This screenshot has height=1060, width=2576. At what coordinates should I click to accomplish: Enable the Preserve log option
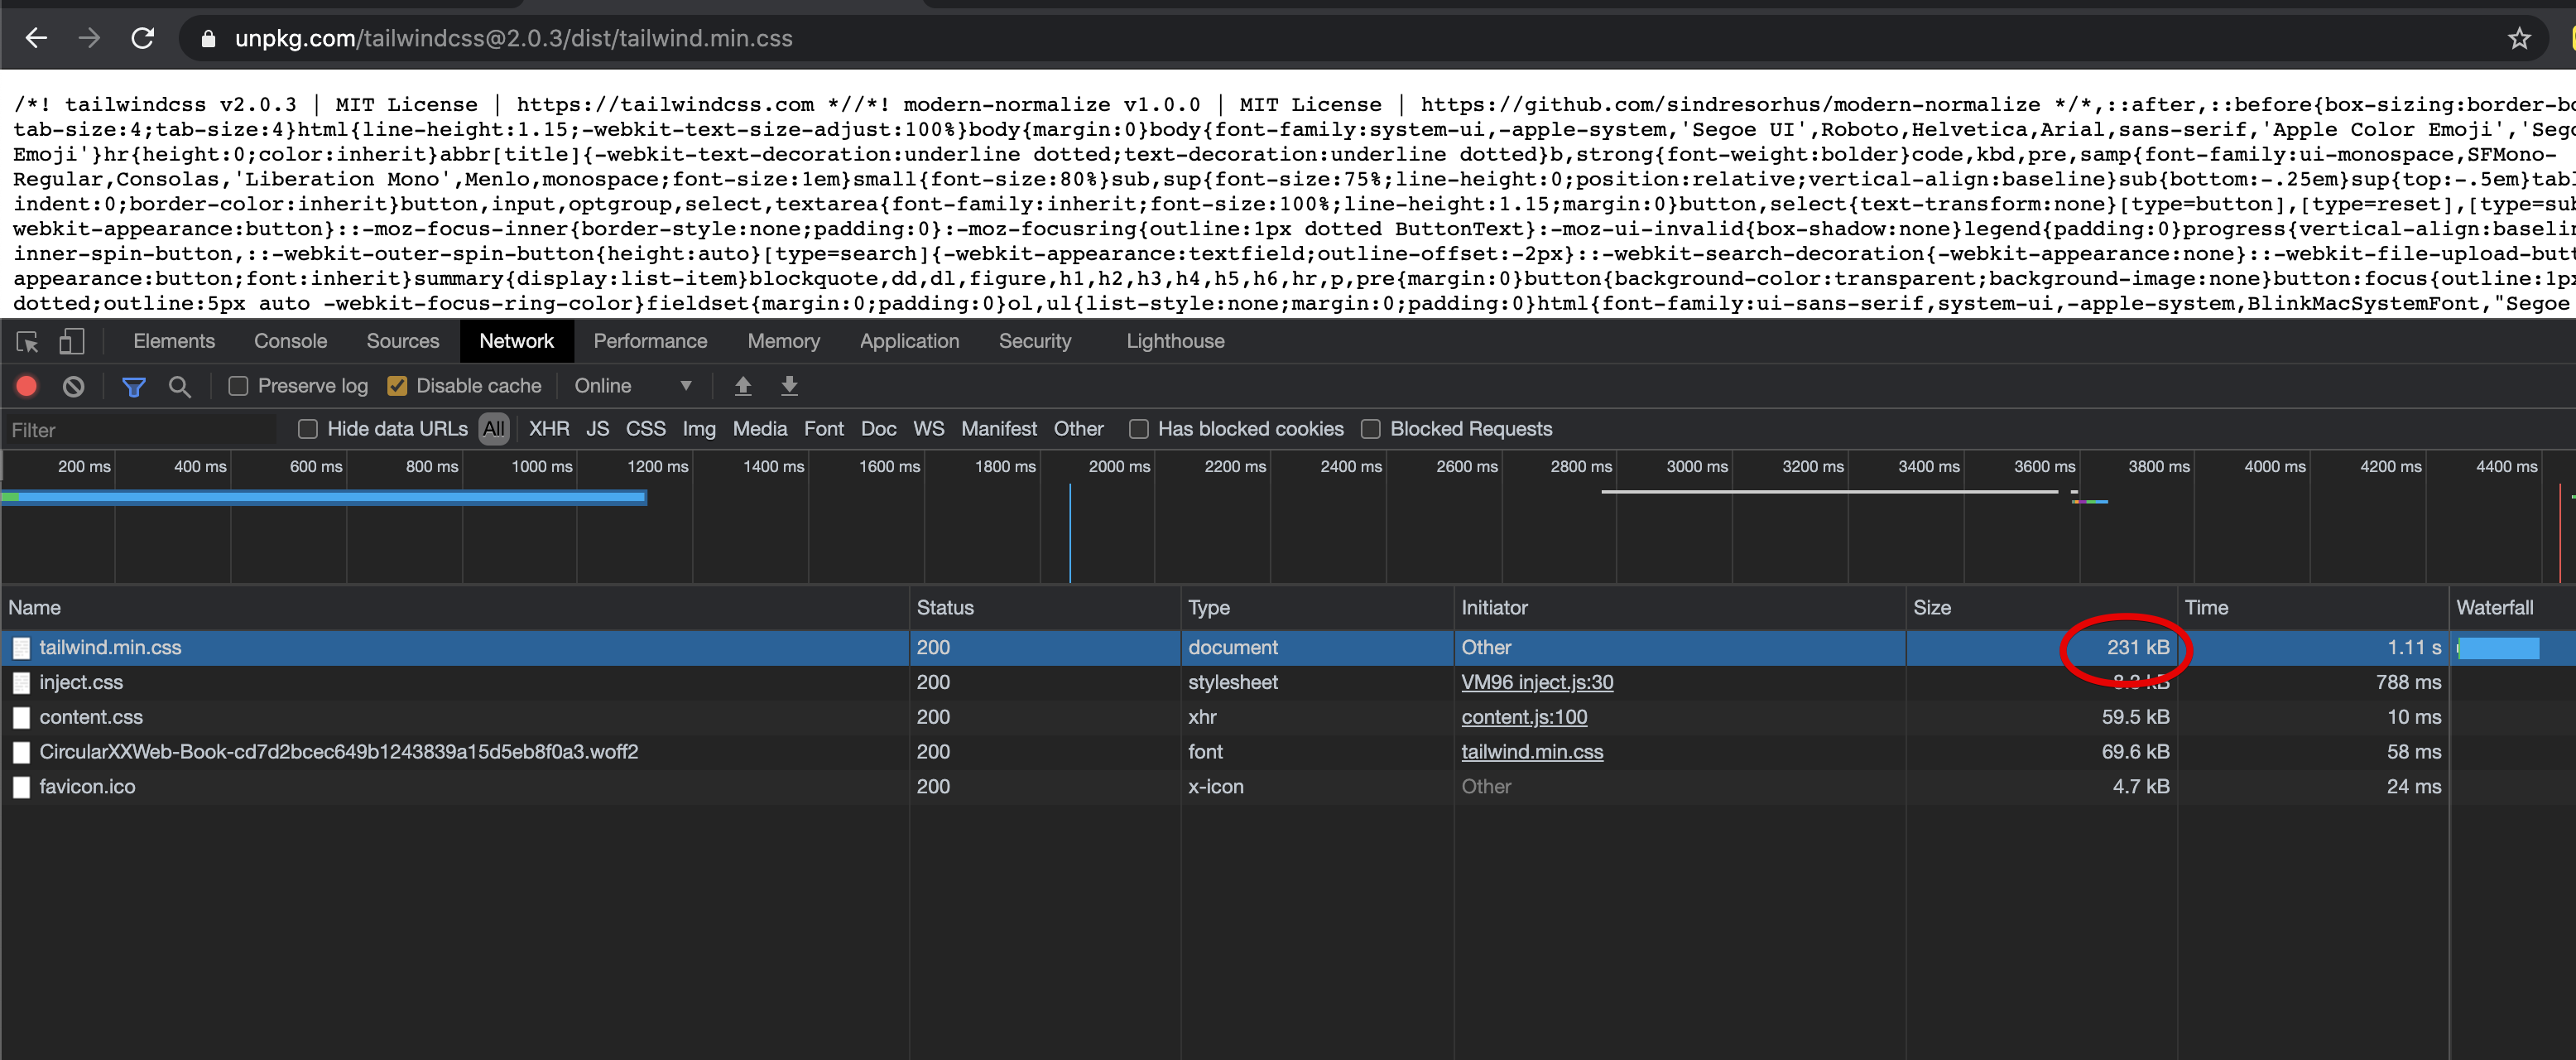click(238, 386)
